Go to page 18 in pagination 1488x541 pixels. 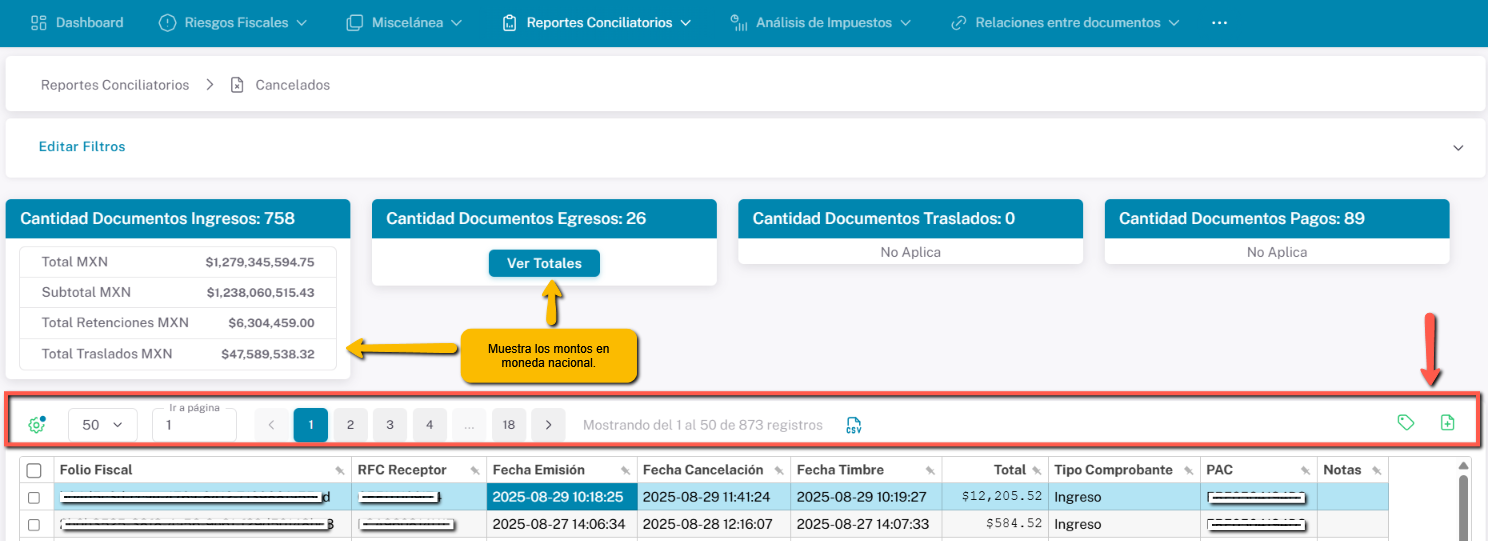[x=508, y=425]
